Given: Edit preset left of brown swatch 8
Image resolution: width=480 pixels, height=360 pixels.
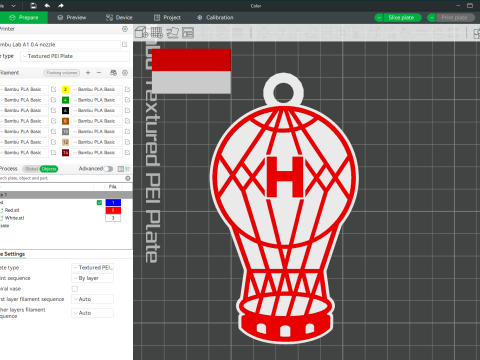Looking at the screenshot, I should [54, 121].
